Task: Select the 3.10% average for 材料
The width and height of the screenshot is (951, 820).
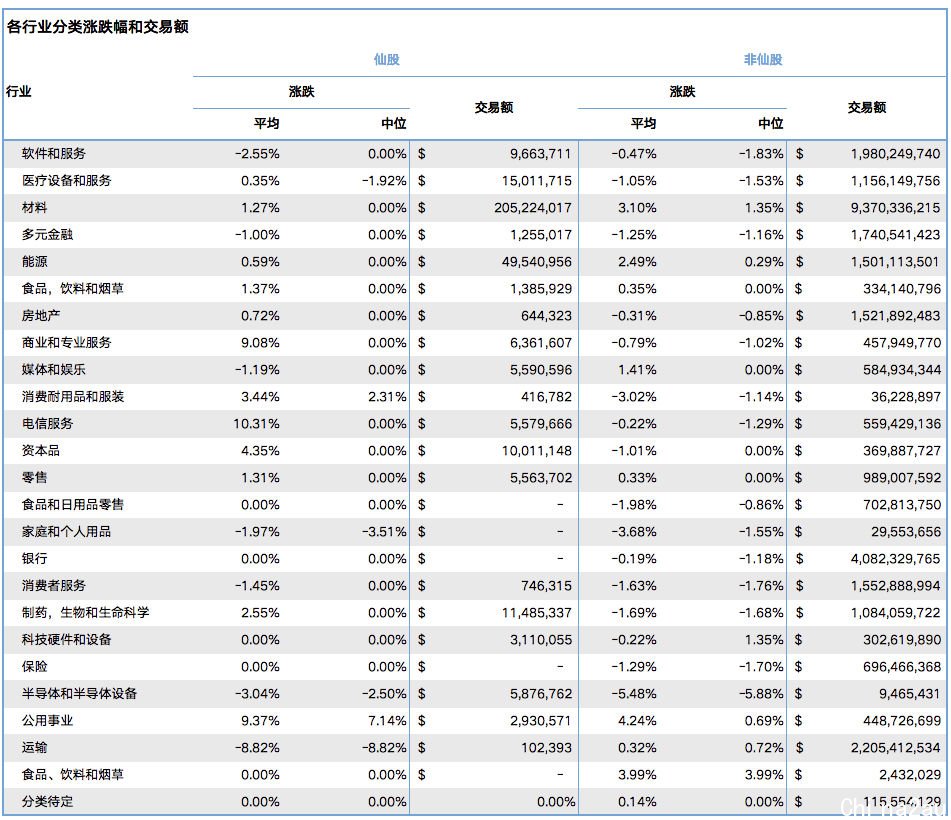Action: click(x=637, y=207)
